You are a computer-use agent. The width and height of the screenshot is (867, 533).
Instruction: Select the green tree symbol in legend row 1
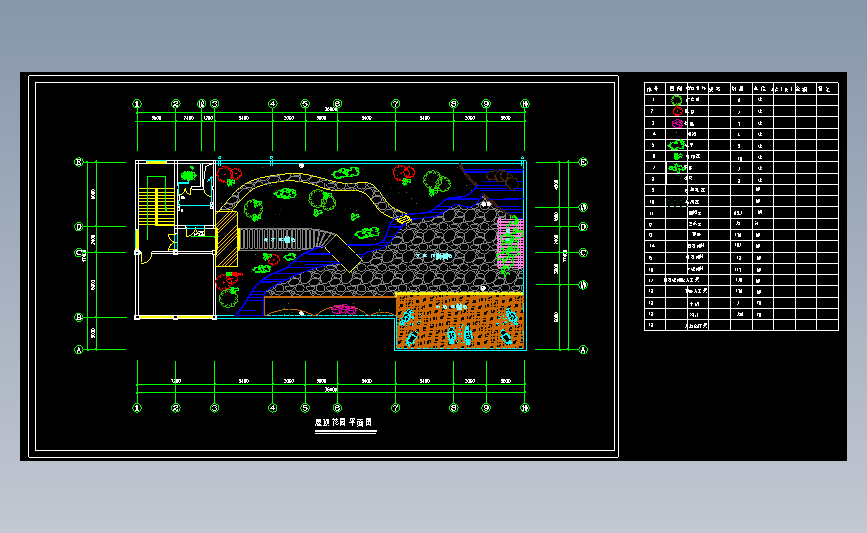pyautogui.click(x=676, y=100)
